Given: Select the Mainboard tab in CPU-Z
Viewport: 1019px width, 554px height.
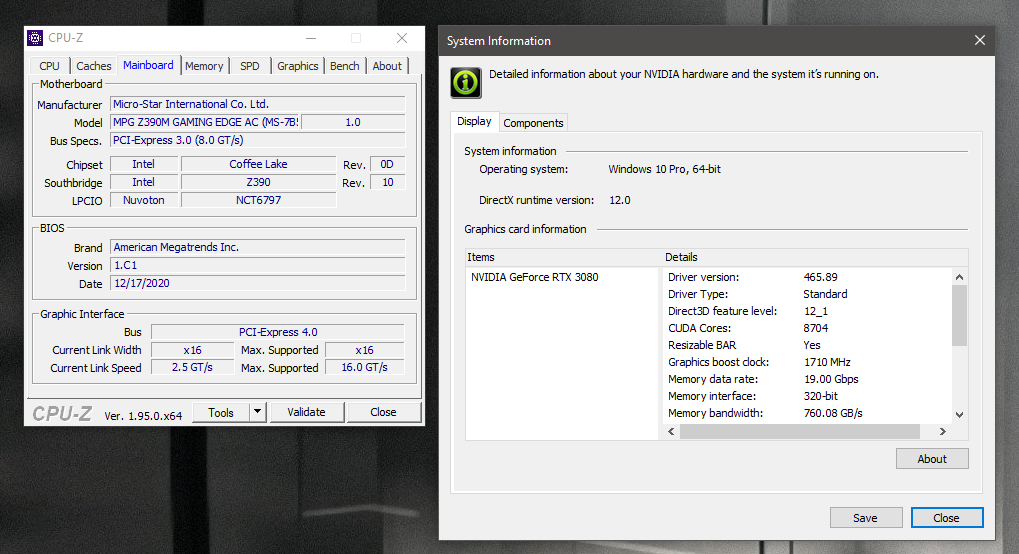Looking at the screenshot, I should [148, 65].
